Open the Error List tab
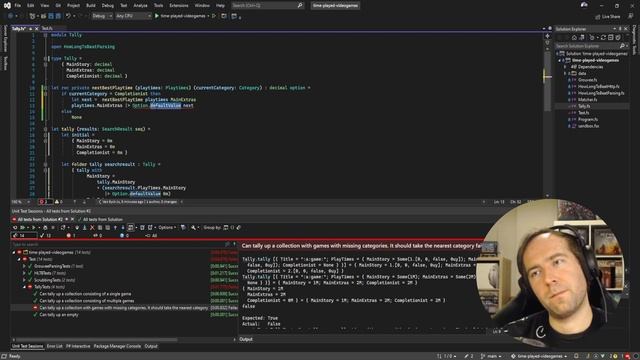 [x=54, y=346]
